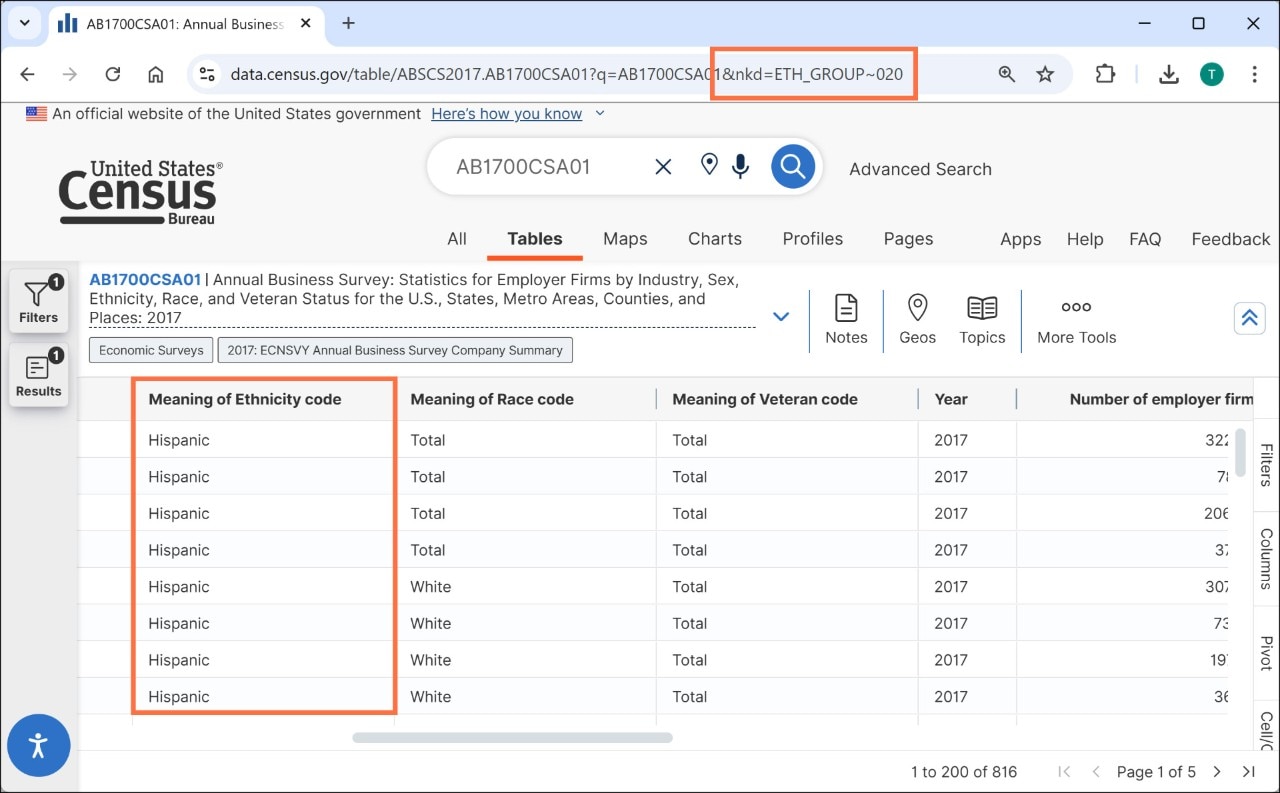Click 'Meaning of Veteran code' column header
The height and width of the screenshot is (793, 1280).
(765, 399)
